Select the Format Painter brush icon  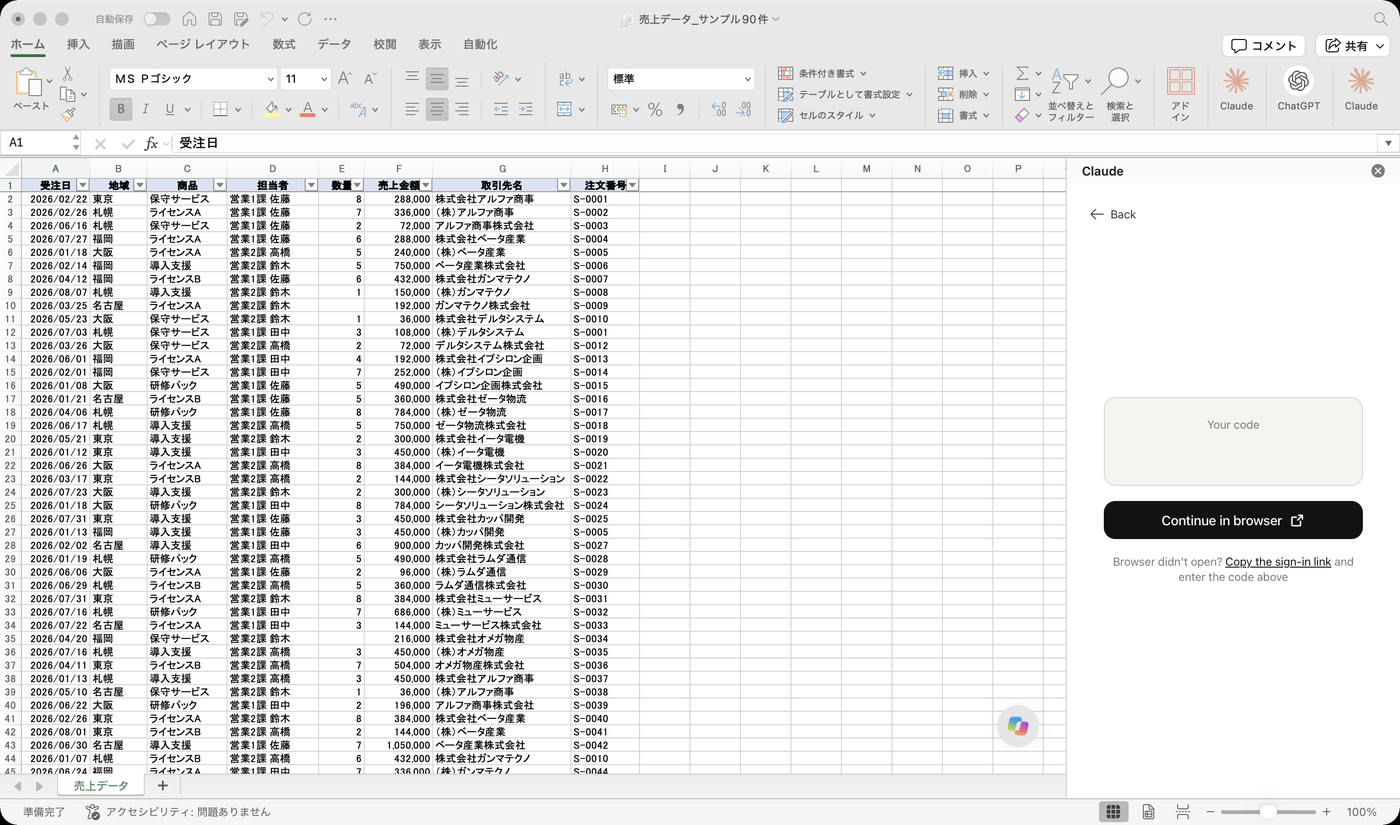click(x=68, y=114)
